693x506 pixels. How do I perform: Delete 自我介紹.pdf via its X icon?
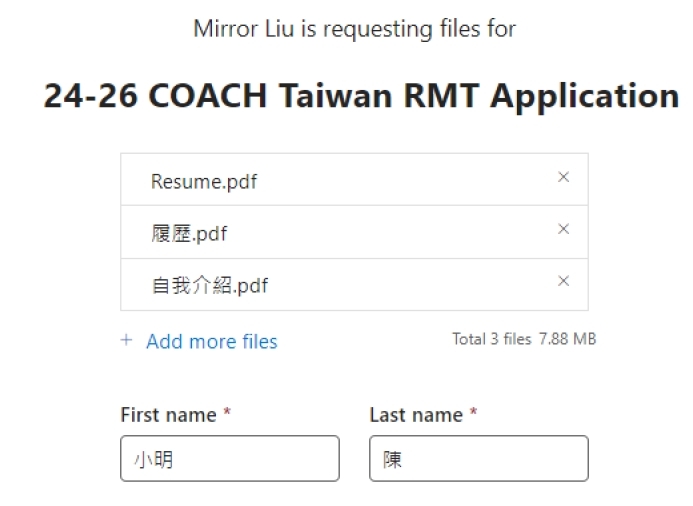tap(563, 281)
